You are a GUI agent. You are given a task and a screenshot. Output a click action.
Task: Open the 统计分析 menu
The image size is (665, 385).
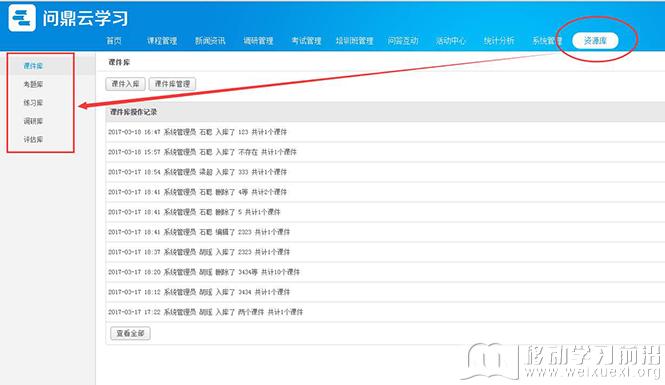[x=499, y=41]
